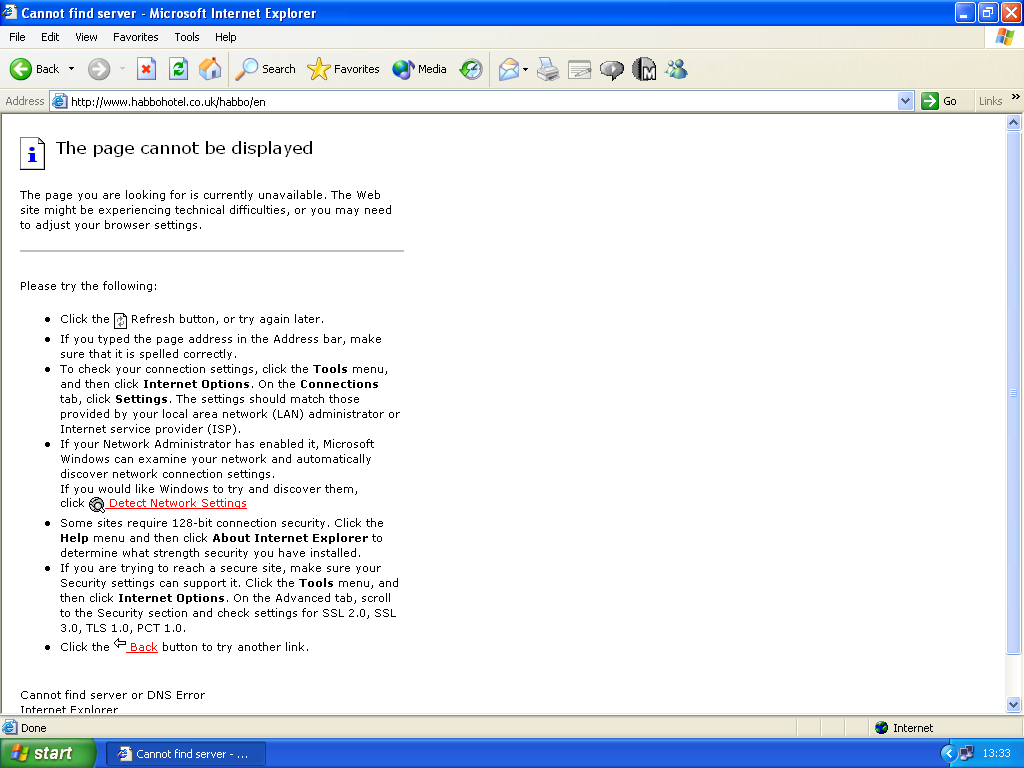This screenshot has height=768, width=1024.
Task: Click the Print toolbar icon
Action: click(x=548, y=69)
